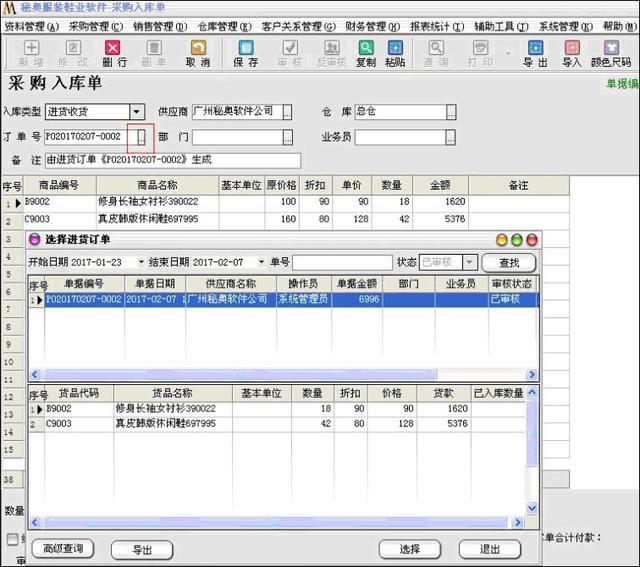Click the 单号 input field in dialog

[342, 262]
